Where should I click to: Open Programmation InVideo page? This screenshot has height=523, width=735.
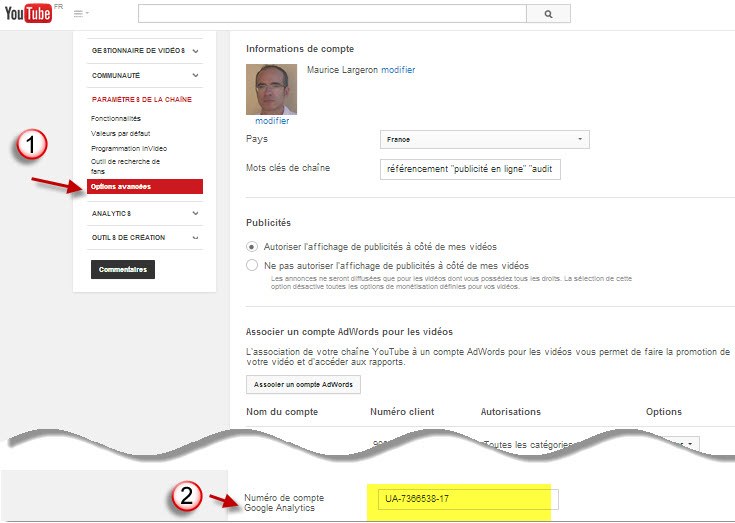[x=129, y=149]
